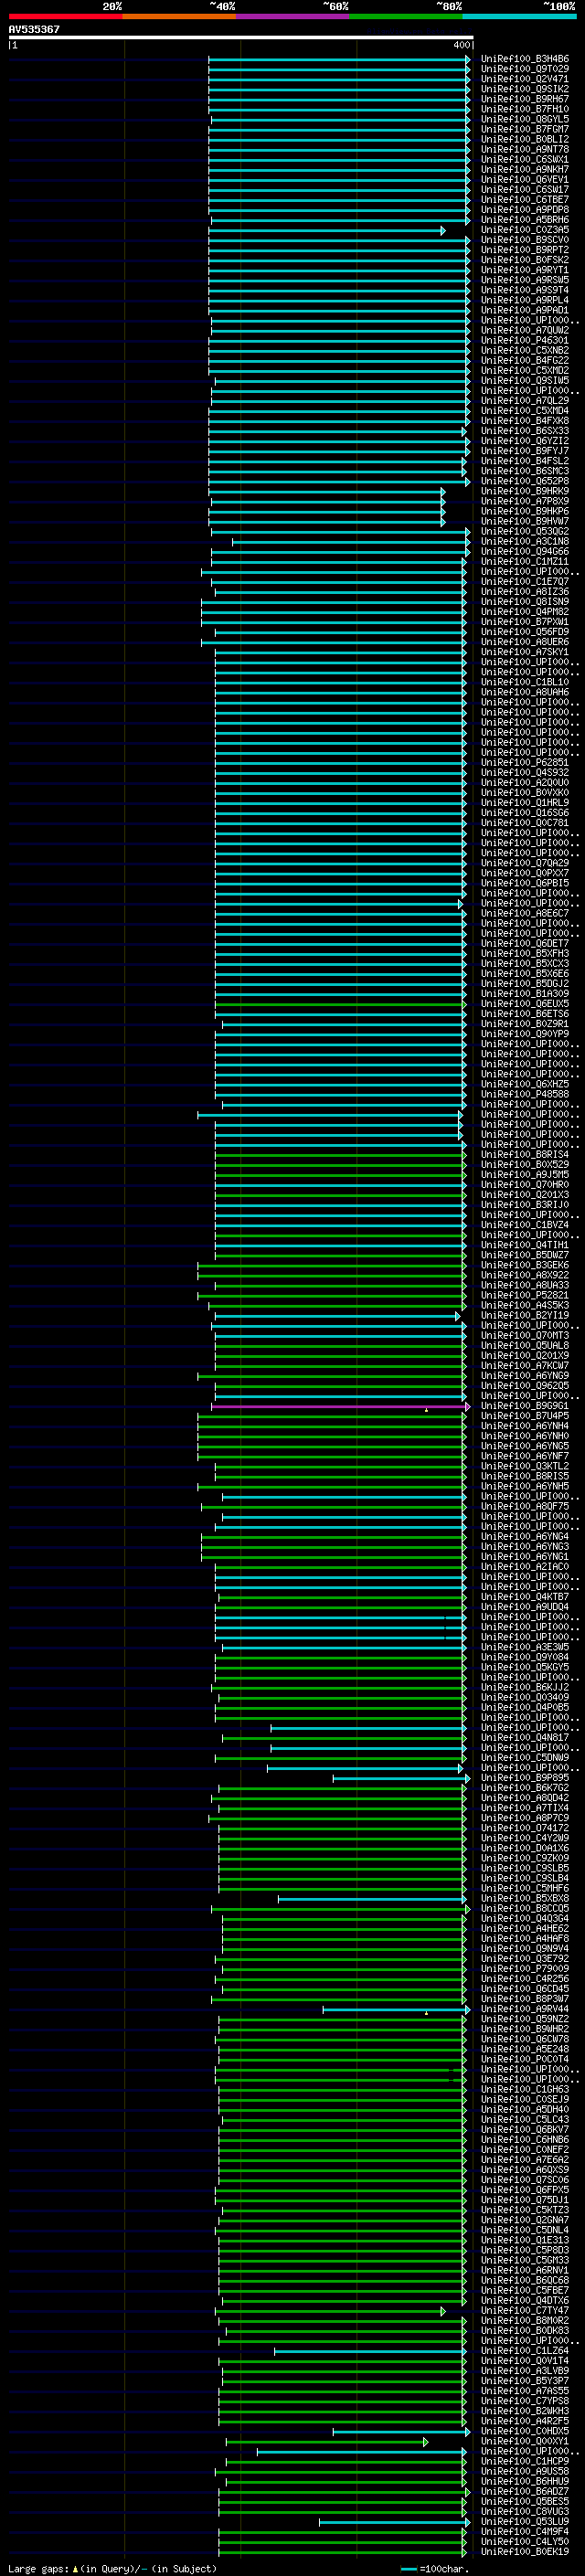
Task: Select the UniRef100_Q8GYL5 label
Action: (525, 119)
